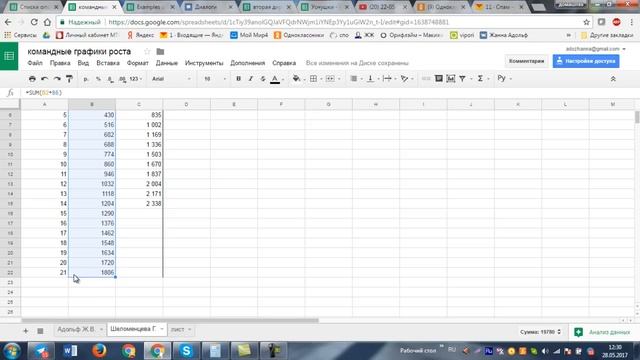640x360 pixels.
Task: Open the Справка menu
Action: [284, 63]
